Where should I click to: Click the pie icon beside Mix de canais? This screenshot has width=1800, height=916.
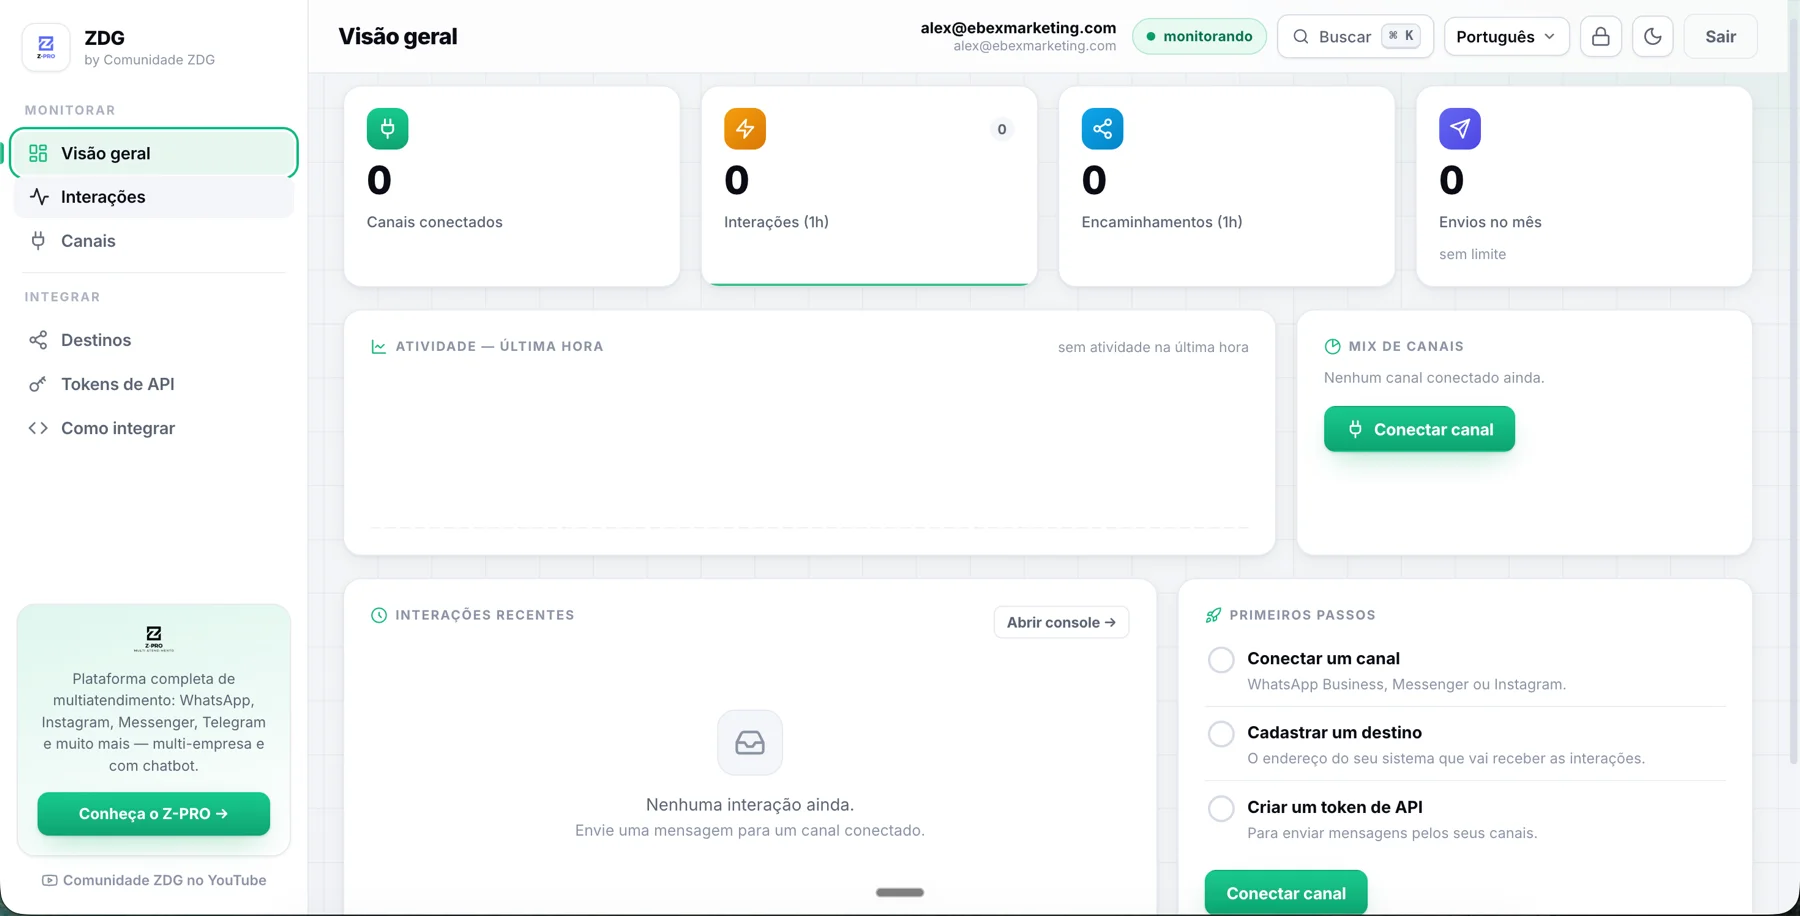point(1332,347)
